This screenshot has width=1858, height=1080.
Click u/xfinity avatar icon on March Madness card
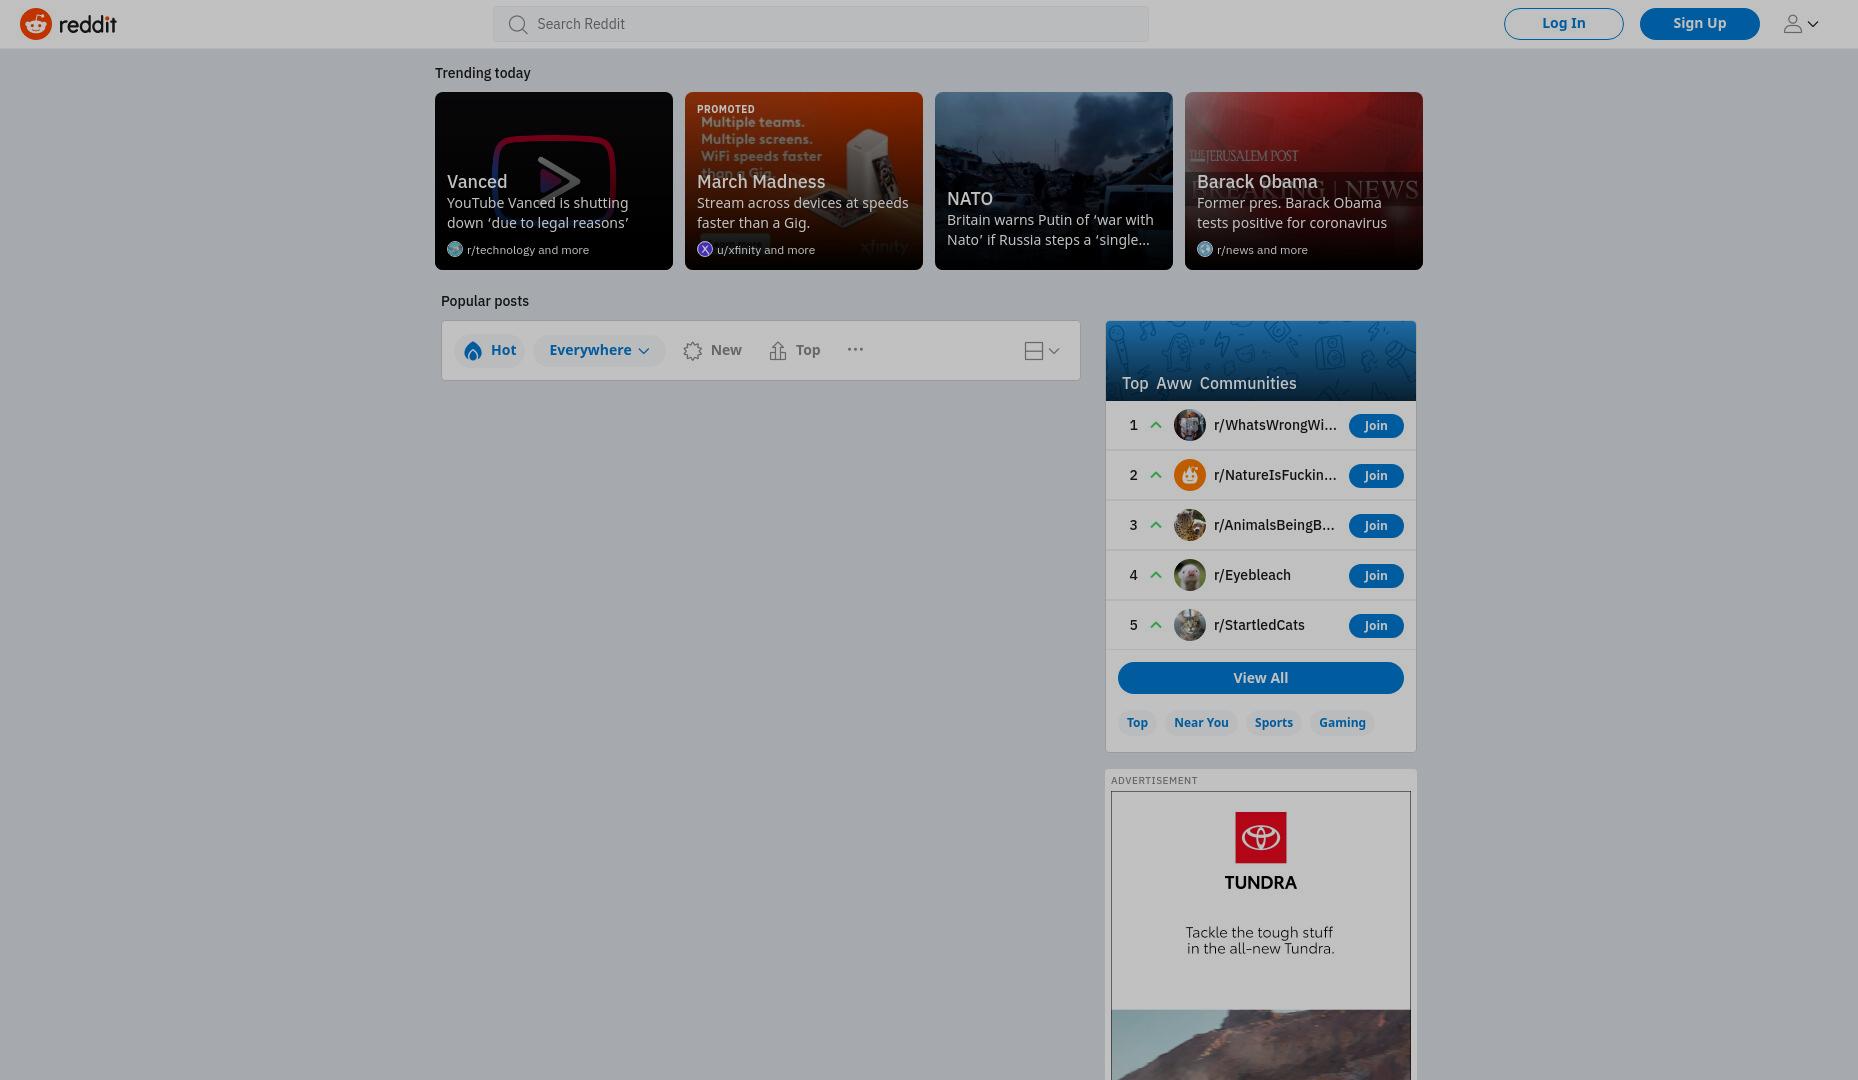(705, 250)
